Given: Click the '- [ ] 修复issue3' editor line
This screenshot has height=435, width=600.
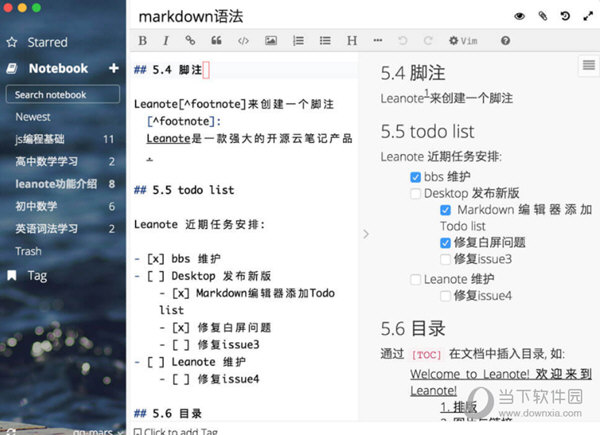Looking at the screenshot, I should pyautogui.click(x=210, y=345).
